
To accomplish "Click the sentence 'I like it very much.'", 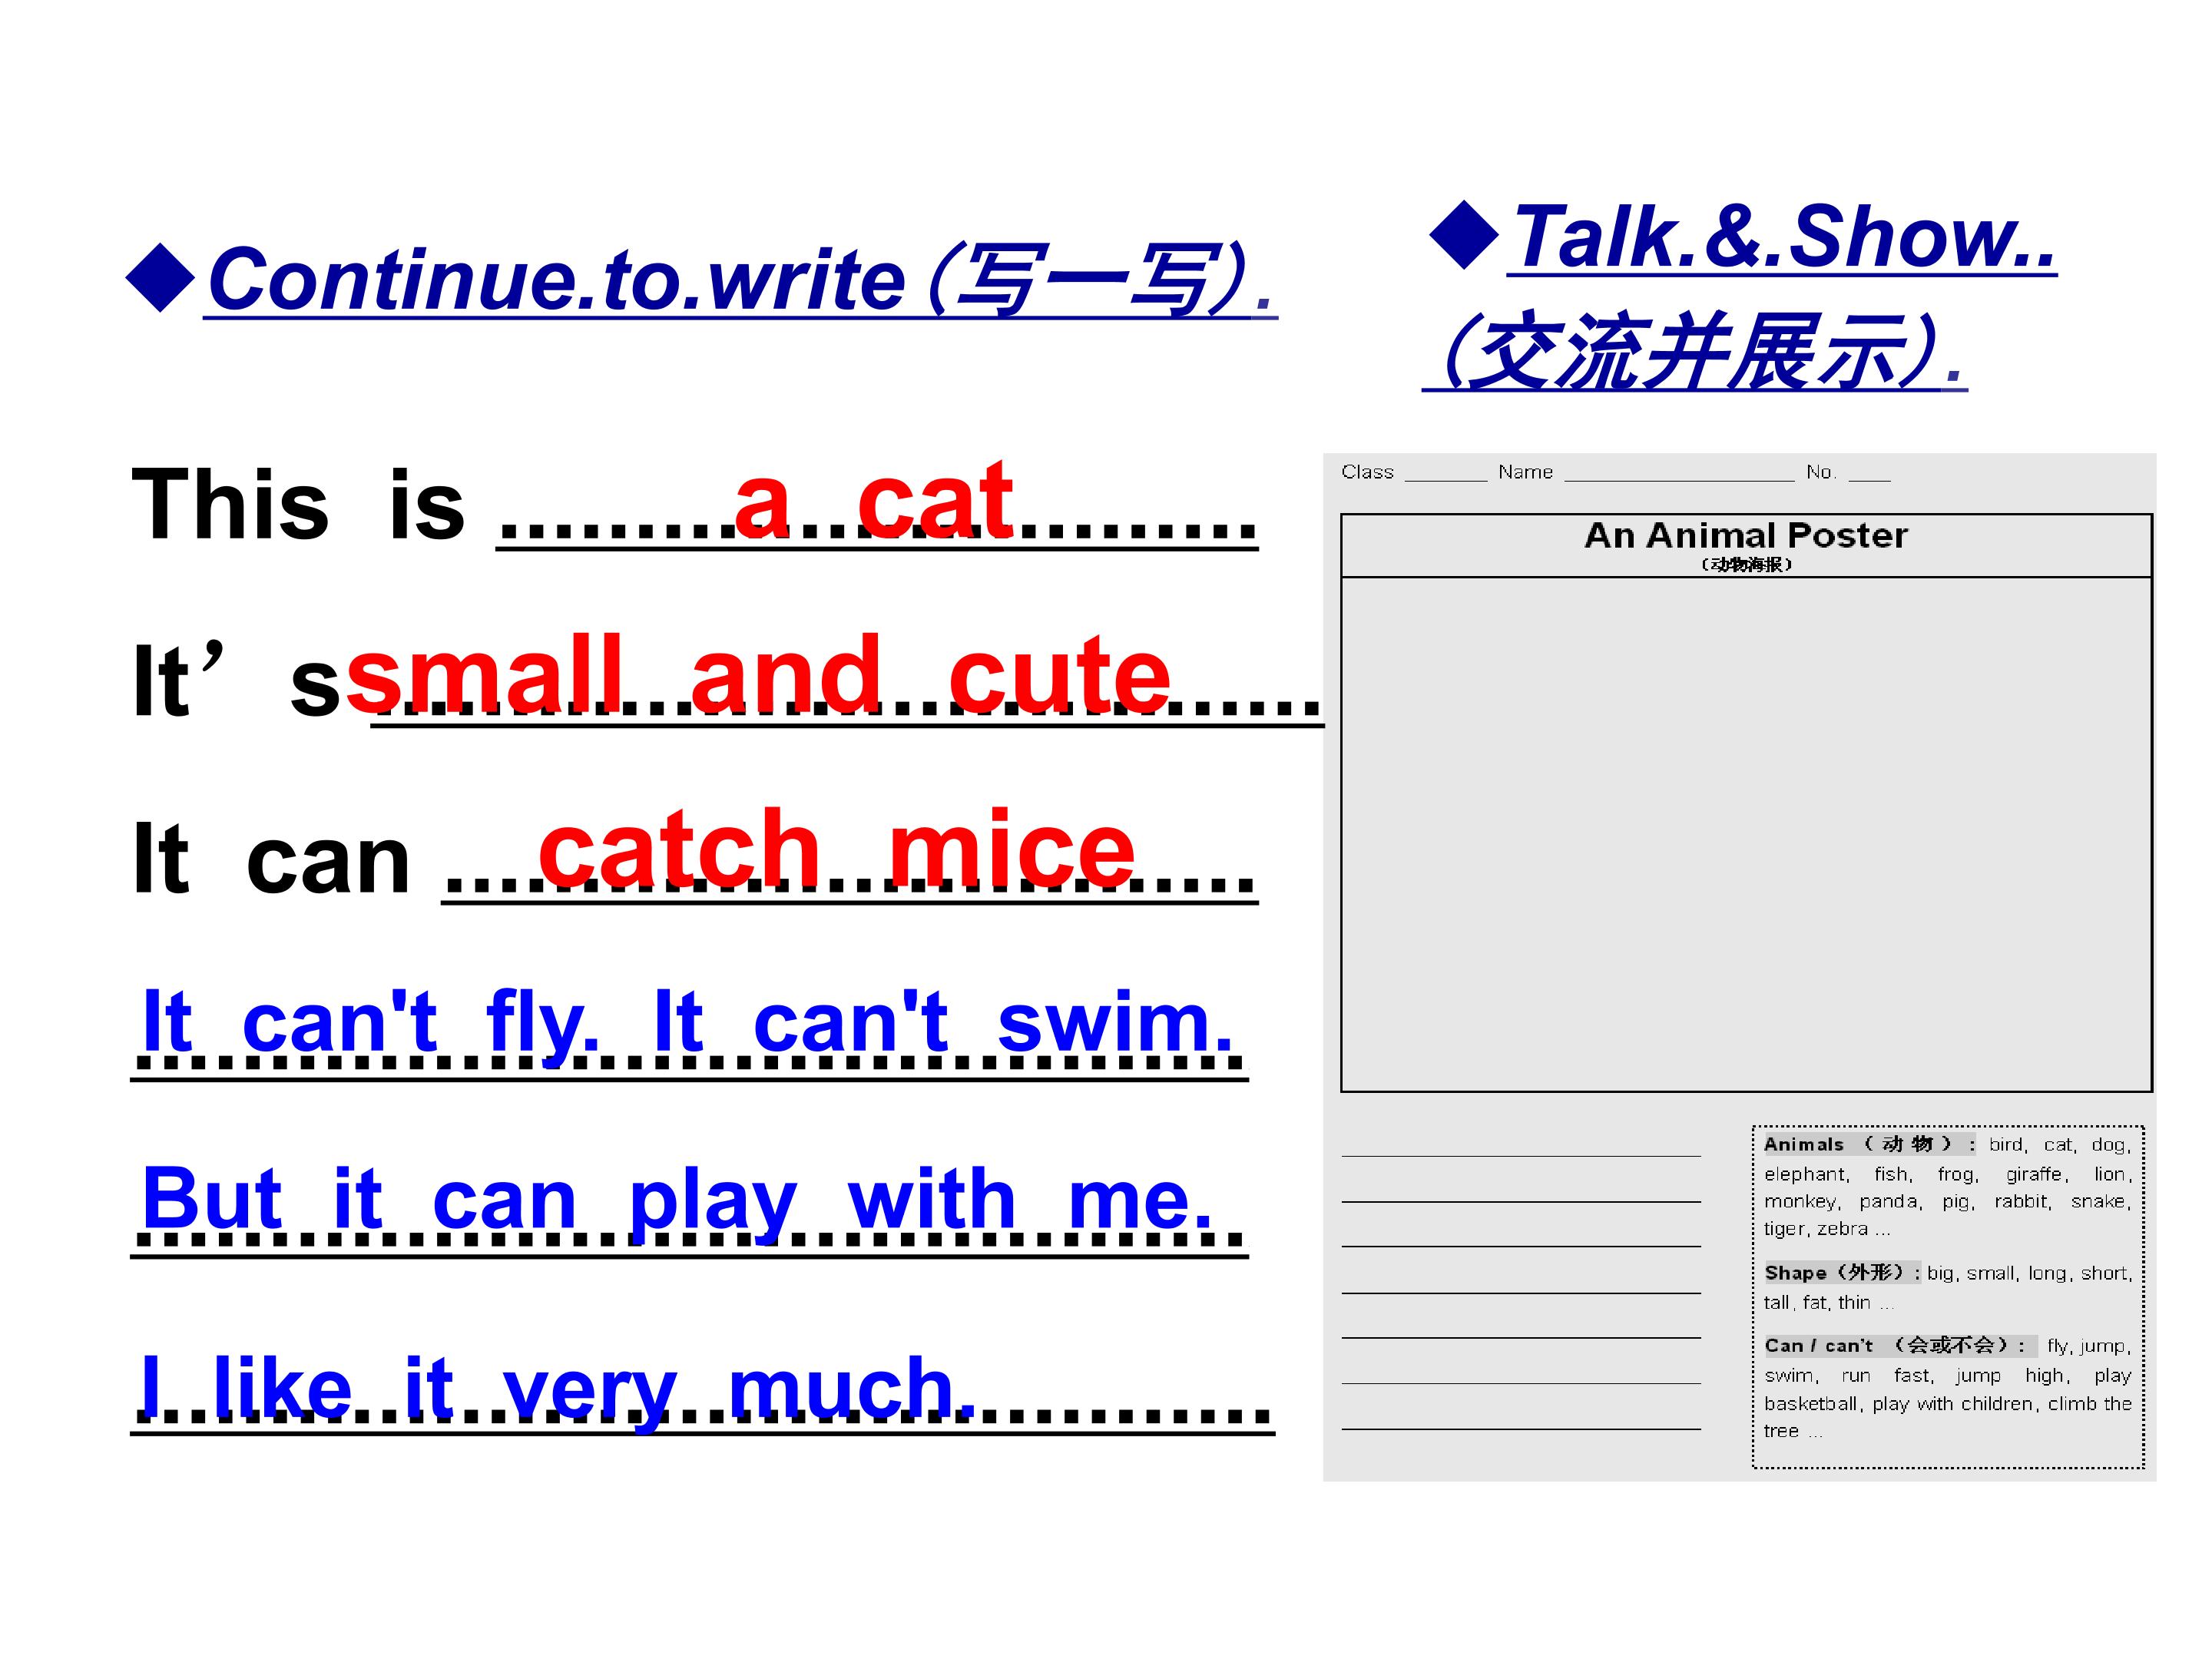I will (558, 1389).
